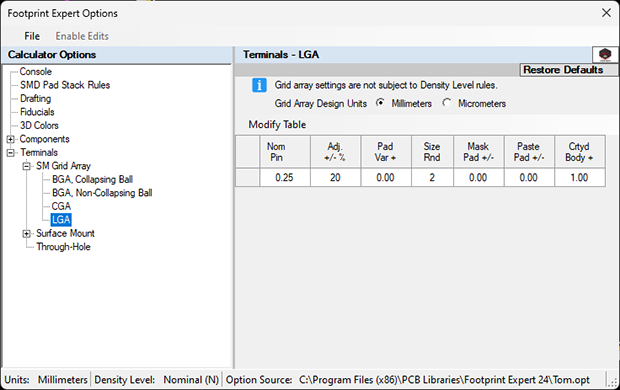The image size is (620, 390).
Task: Click the Units Millimeters status entry
Action: pos(46,380)
